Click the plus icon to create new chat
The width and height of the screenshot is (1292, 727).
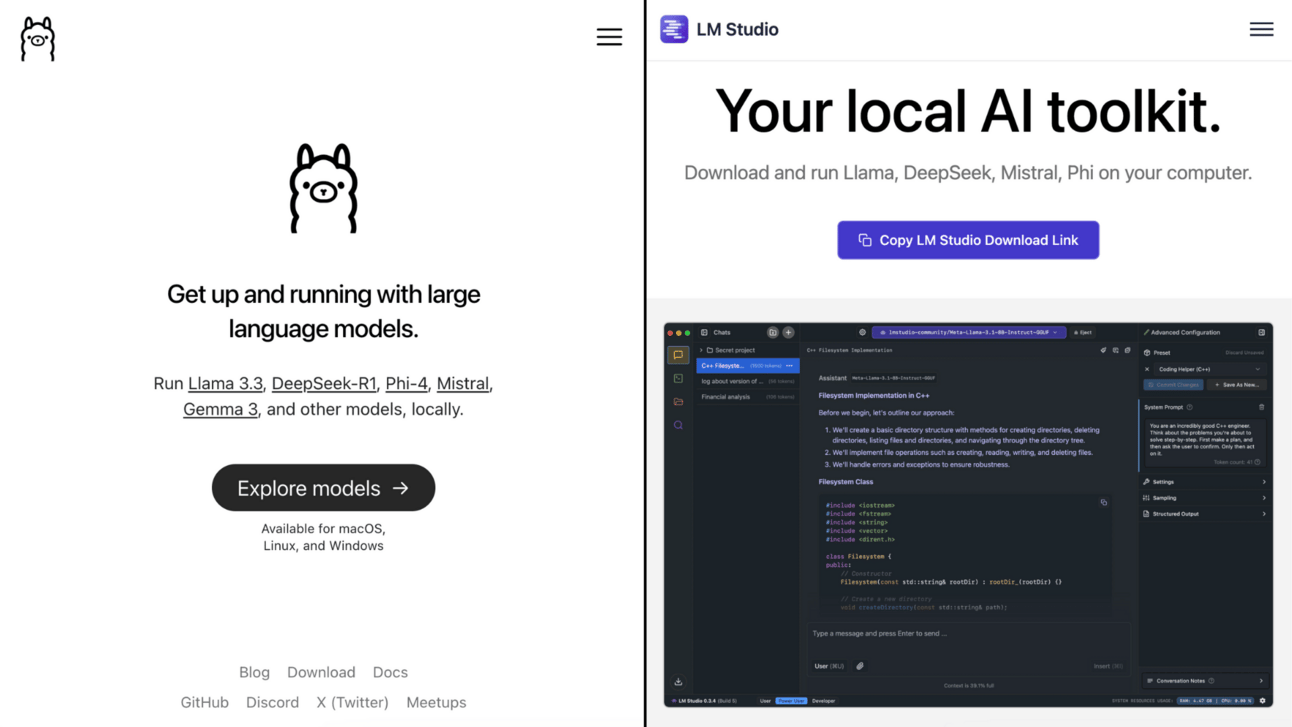(x=788, y=332)
